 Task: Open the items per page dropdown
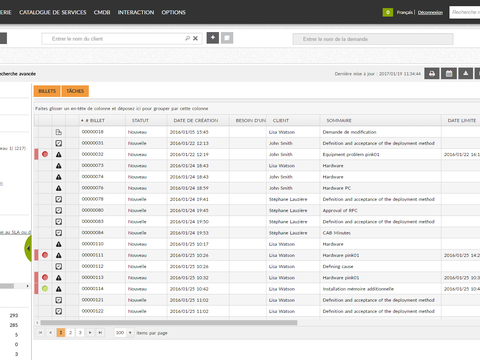130,333
